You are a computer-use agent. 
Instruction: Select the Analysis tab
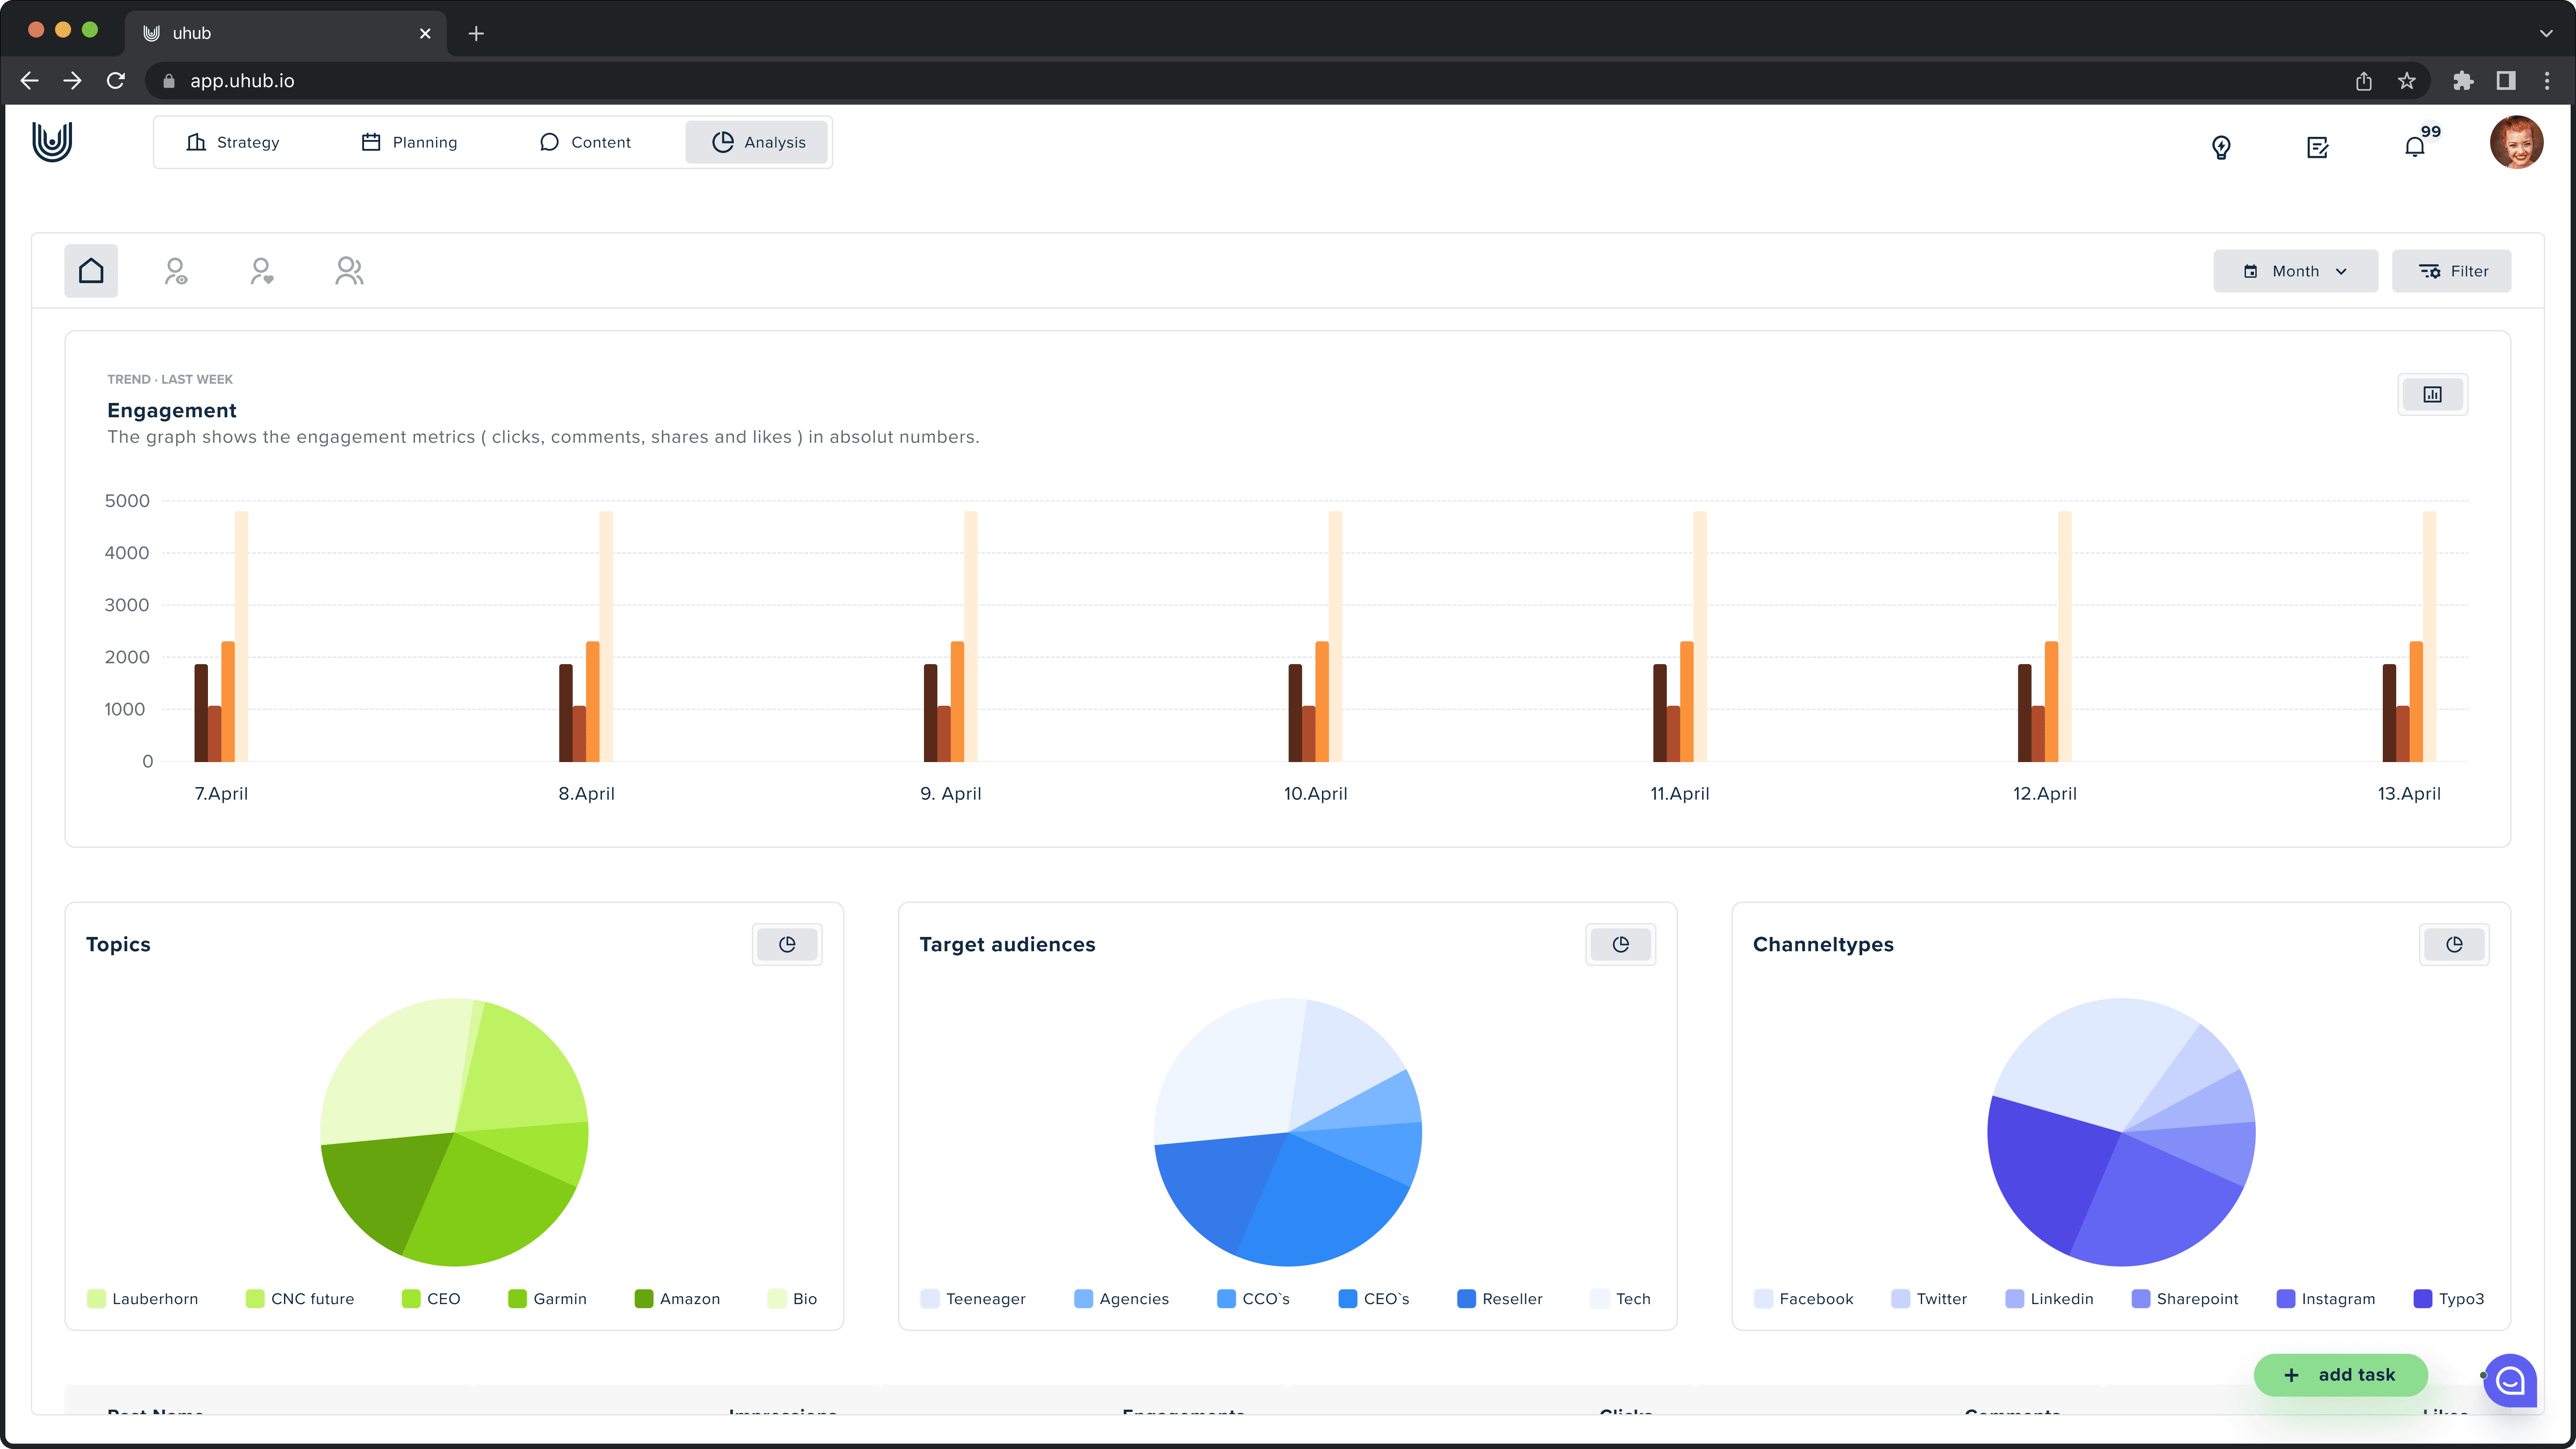click(x=758, y=142)
